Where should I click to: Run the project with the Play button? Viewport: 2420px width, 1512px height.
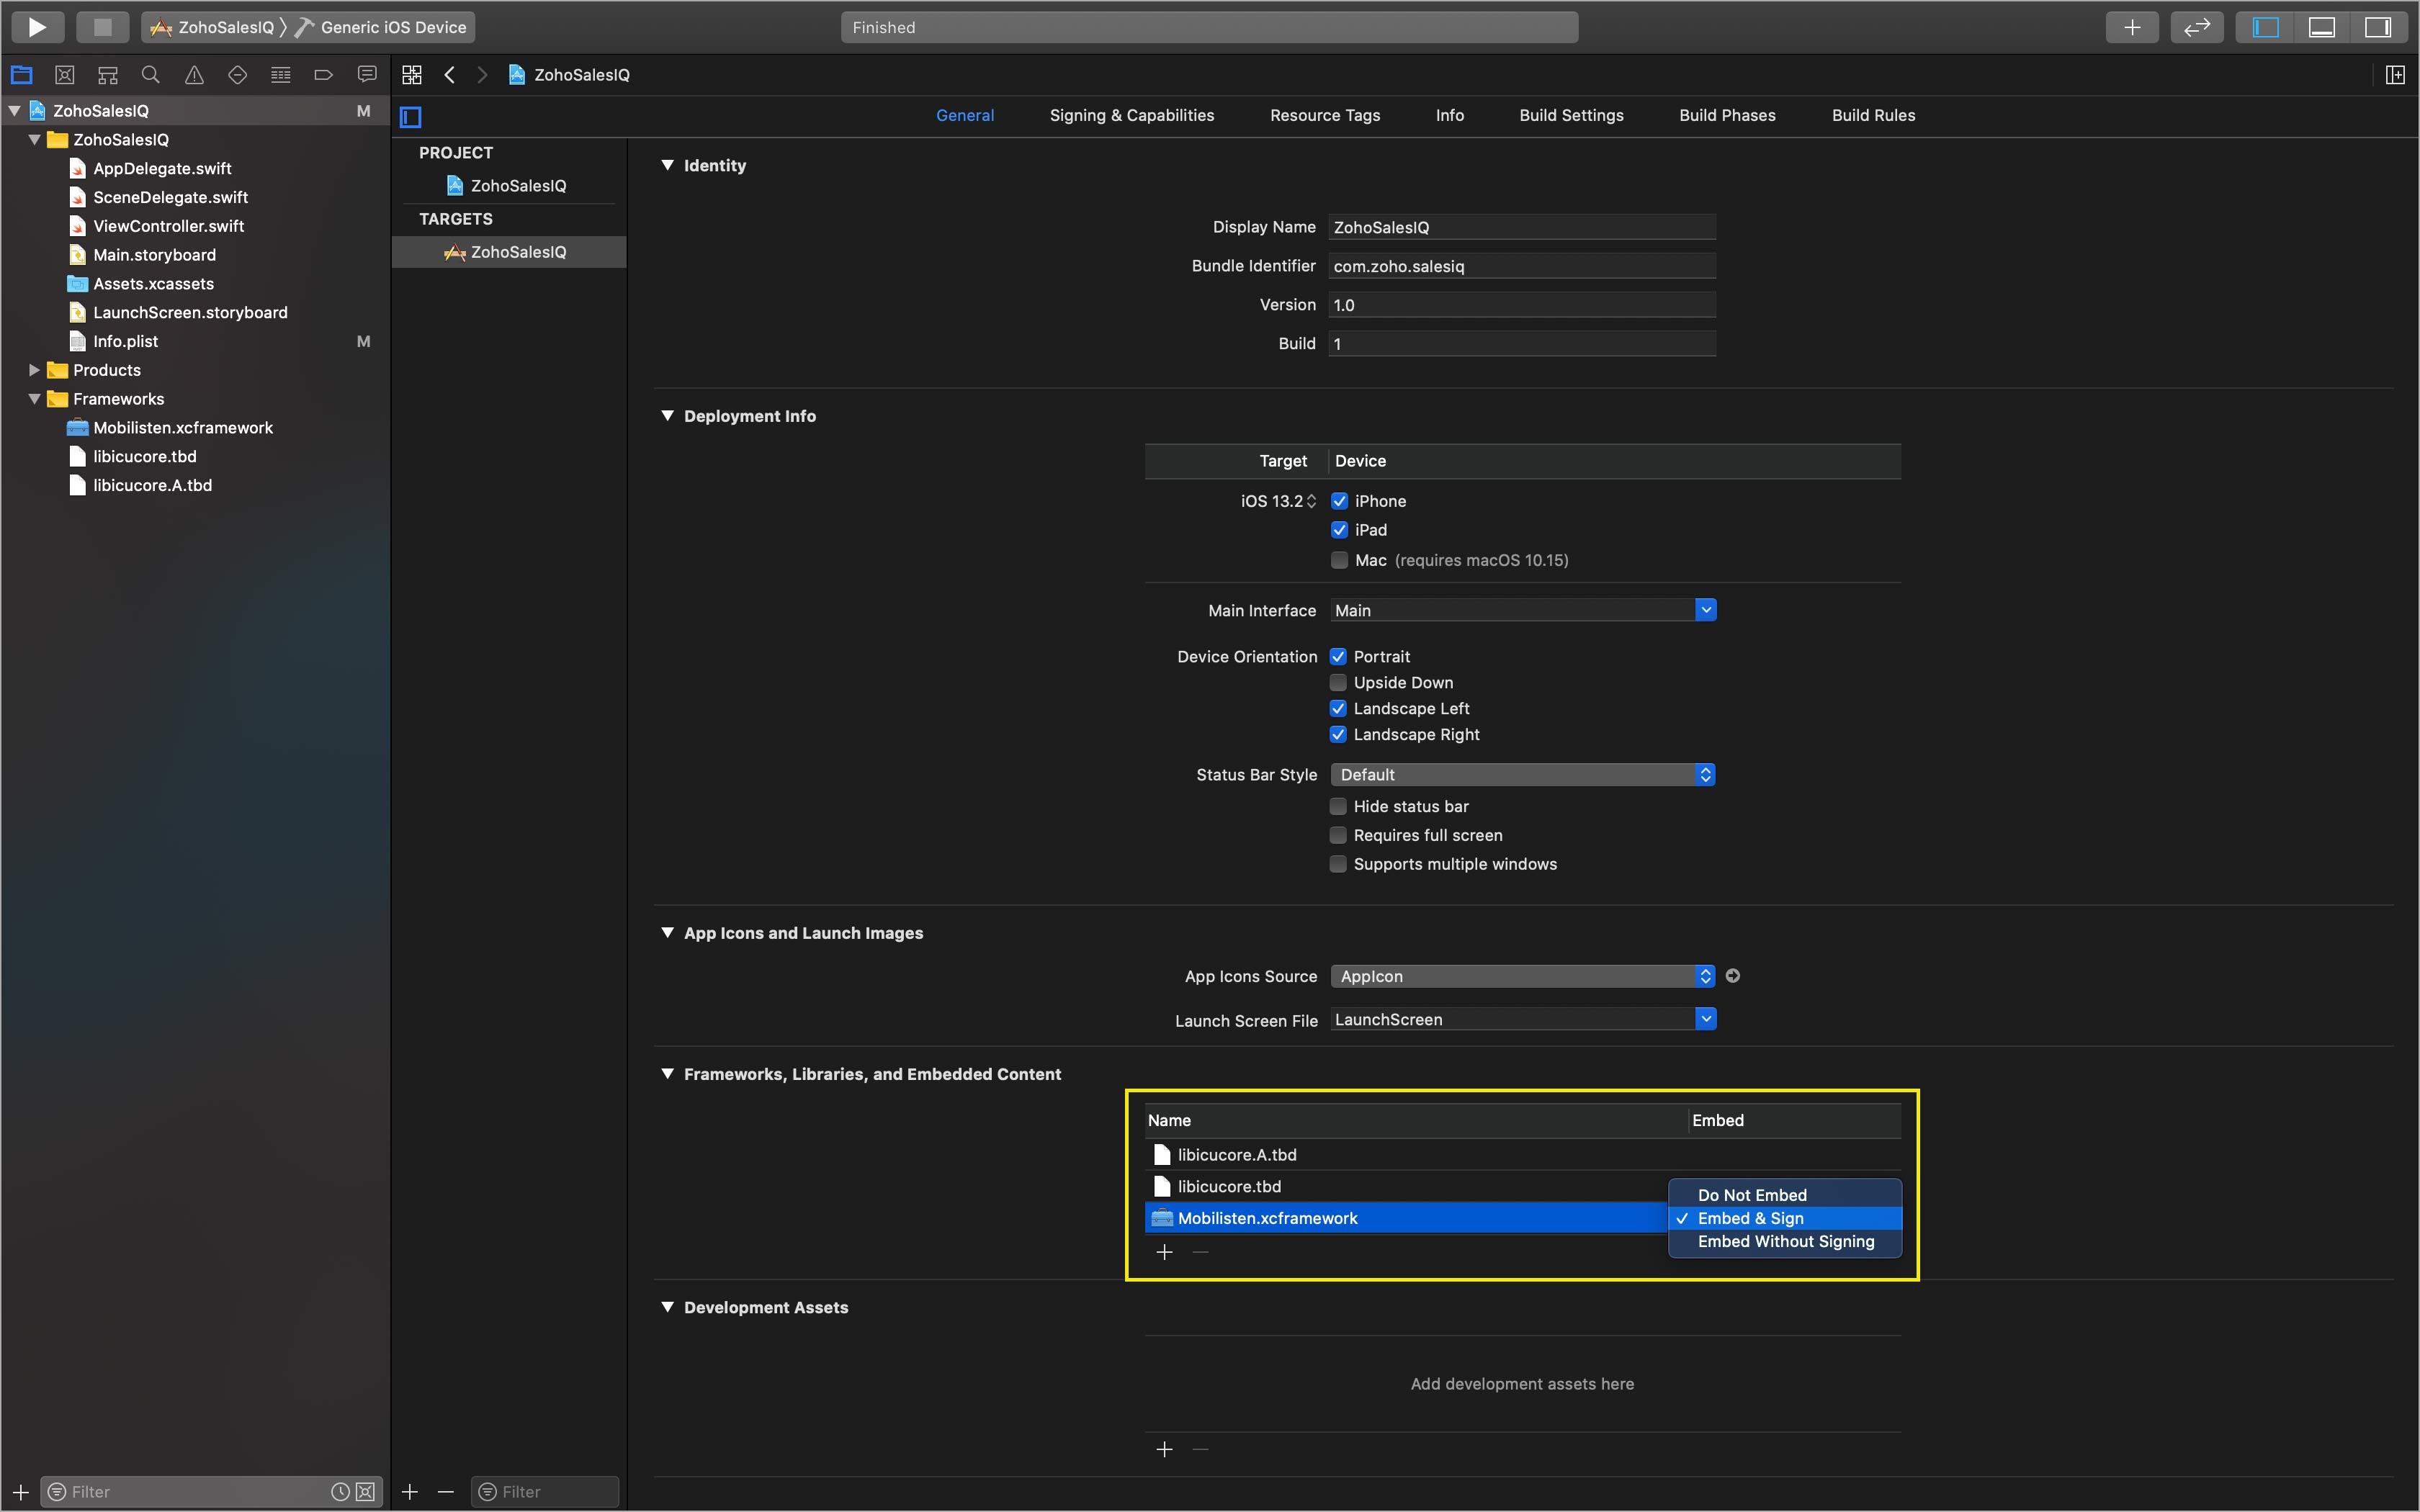[37, 27]
